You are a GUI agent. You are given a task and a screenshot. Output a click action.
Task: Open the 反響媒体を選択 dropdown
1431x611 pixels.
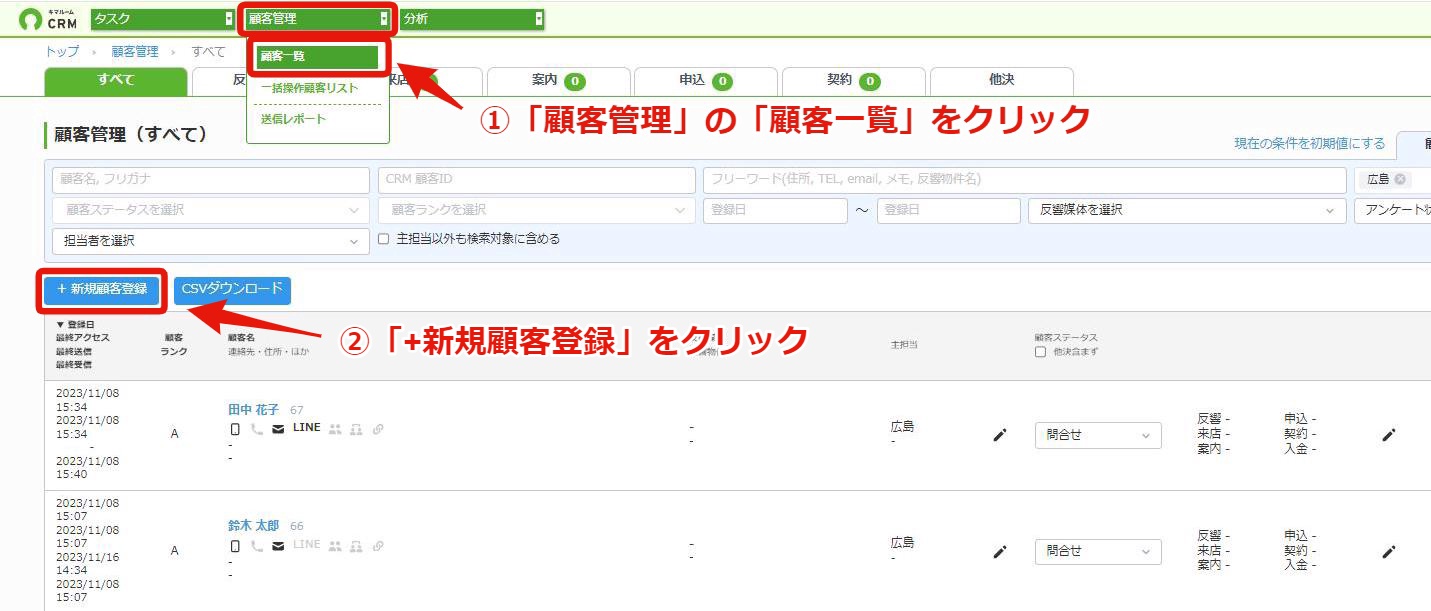1187,210
